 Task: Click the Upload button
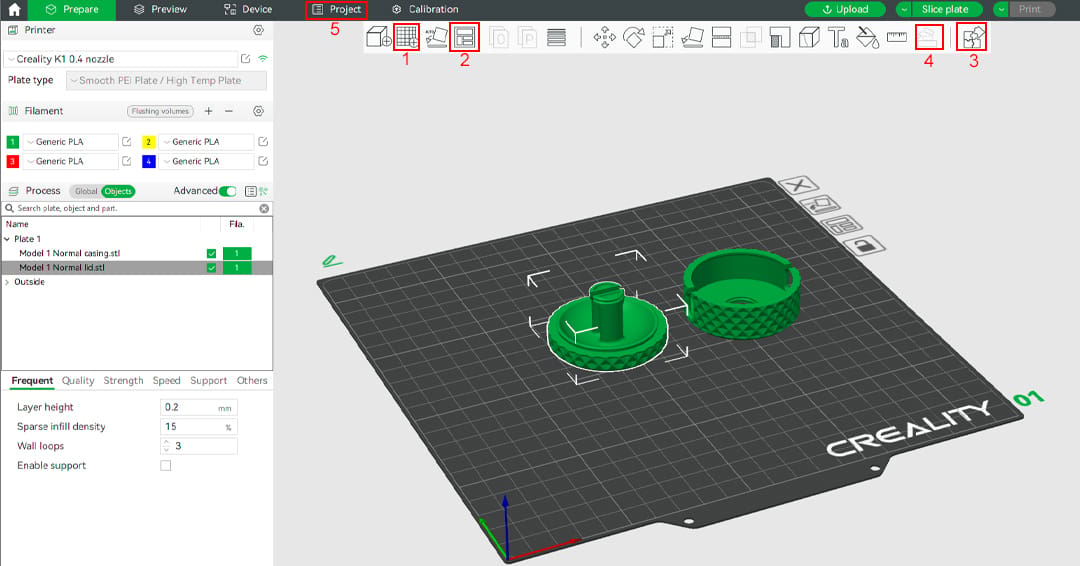coord(845,10)
